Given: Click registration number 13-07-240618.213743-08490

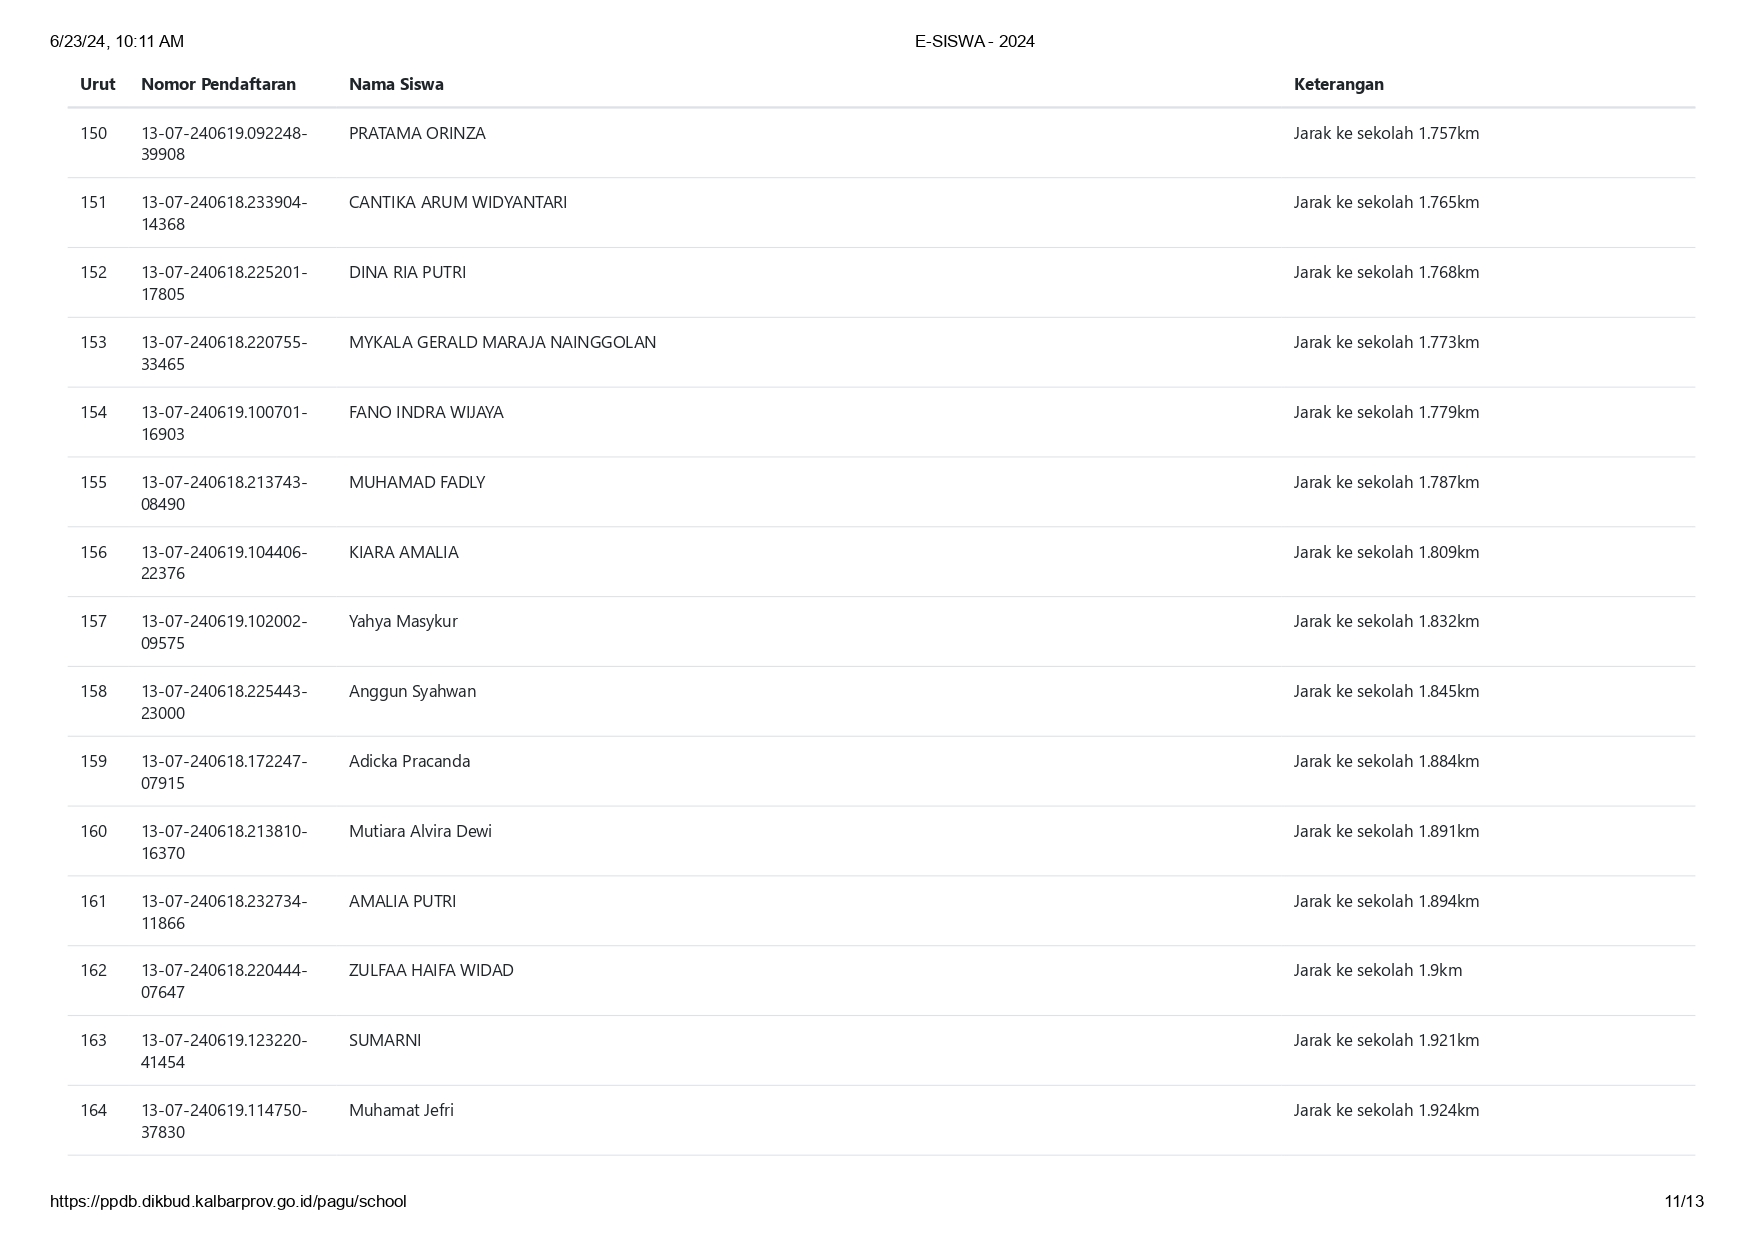Looking at the screenshot, I should click(224, 493).
